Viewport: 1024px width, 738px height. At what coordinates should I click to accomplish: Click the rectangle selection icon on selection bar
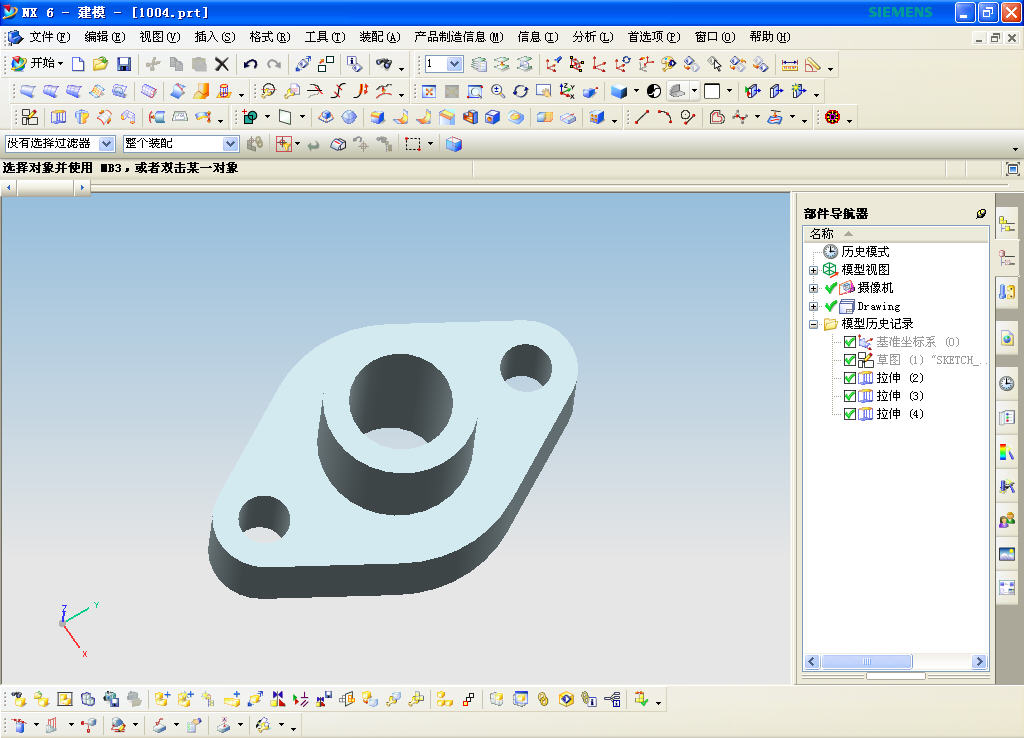point(413,144)
